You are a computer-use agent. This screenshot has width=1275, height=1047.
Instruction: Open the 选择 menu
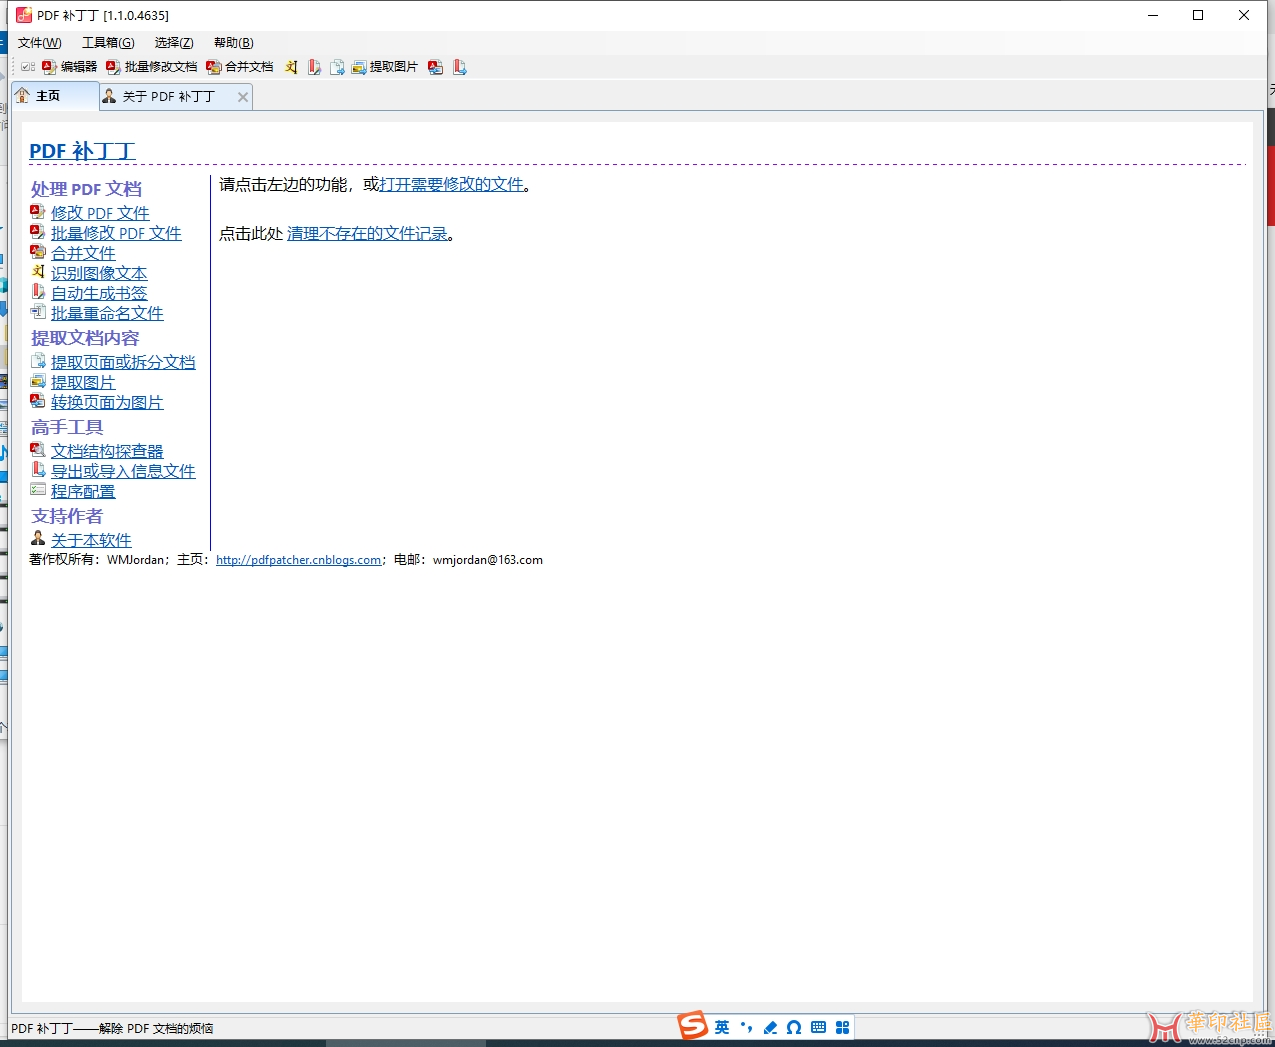click(x=174, y=43)
